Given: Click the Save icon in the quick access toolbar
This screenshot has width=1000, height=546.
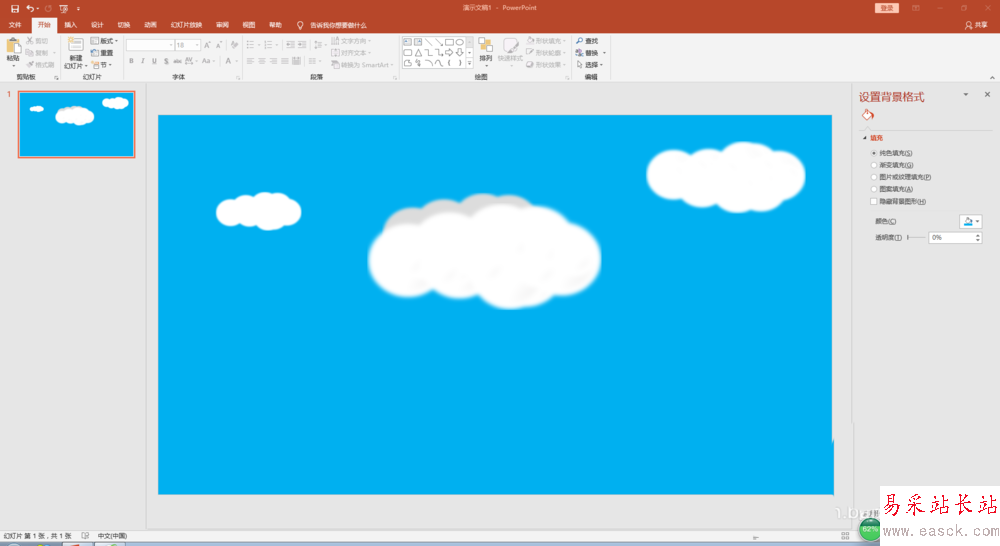Looking at the screenshot, I should pyautogui.click(x=15, y=8).
